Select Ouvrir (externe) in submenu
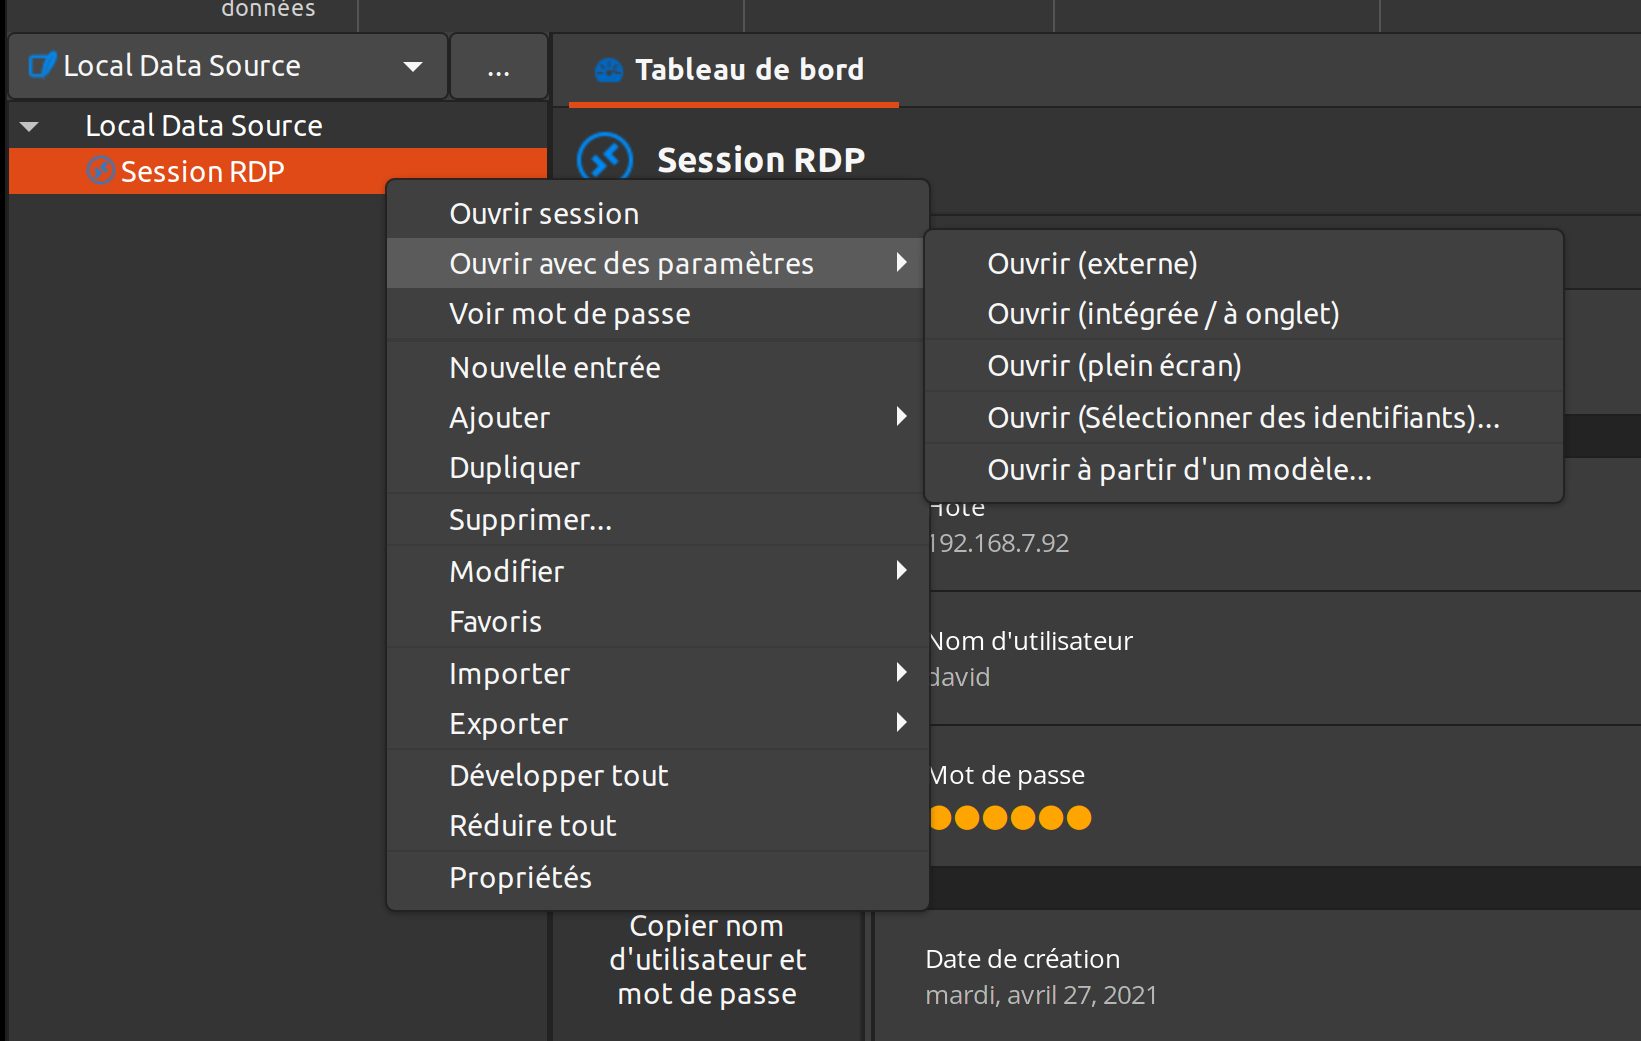 click(1092, 264)
